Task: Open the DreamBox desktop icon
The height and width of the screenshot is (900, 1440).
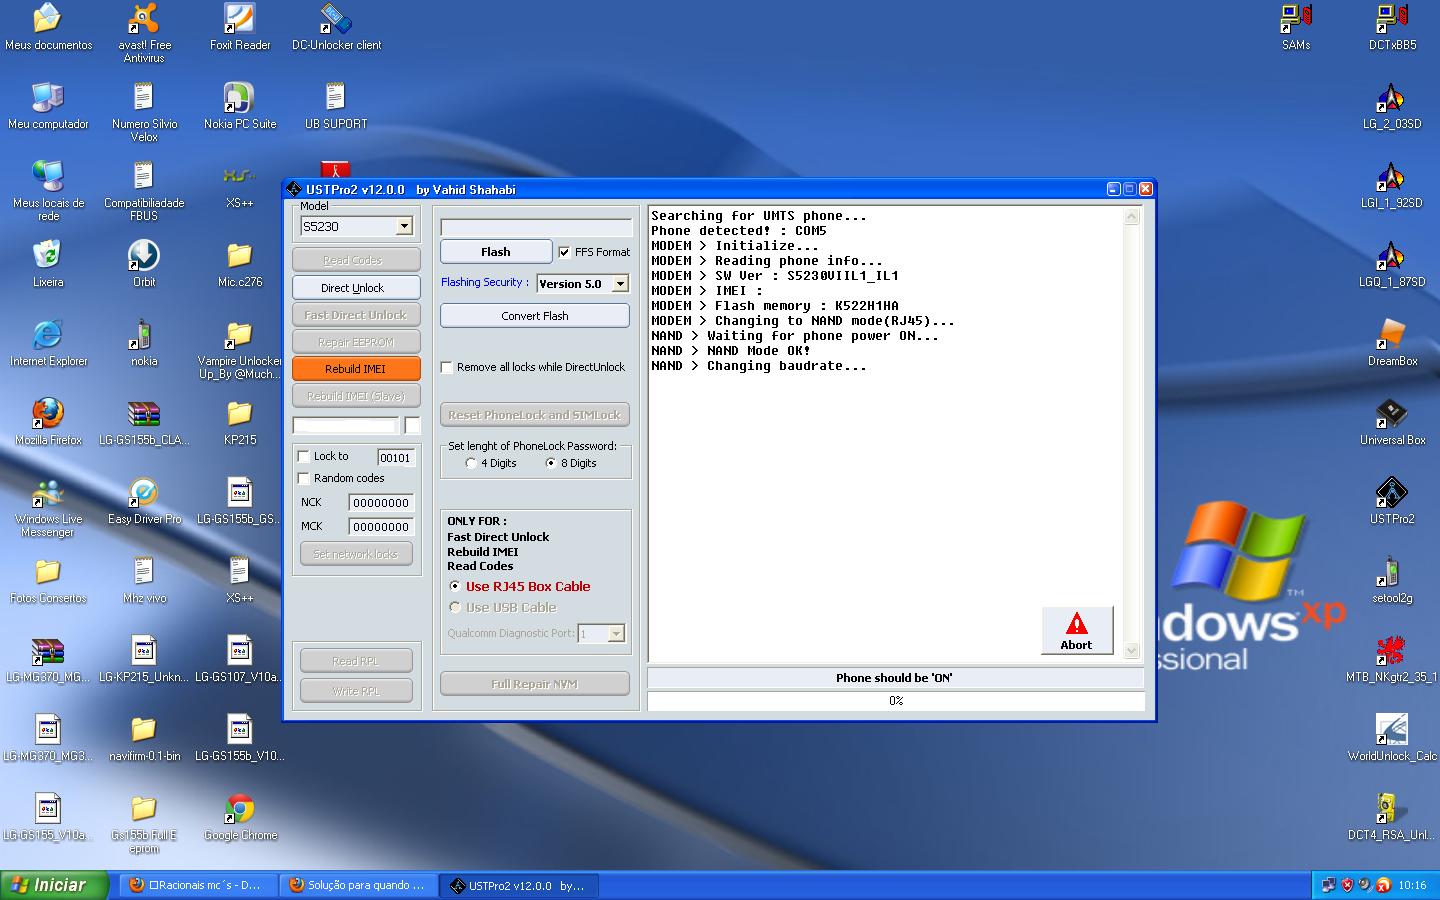Action: [1392, 343]
